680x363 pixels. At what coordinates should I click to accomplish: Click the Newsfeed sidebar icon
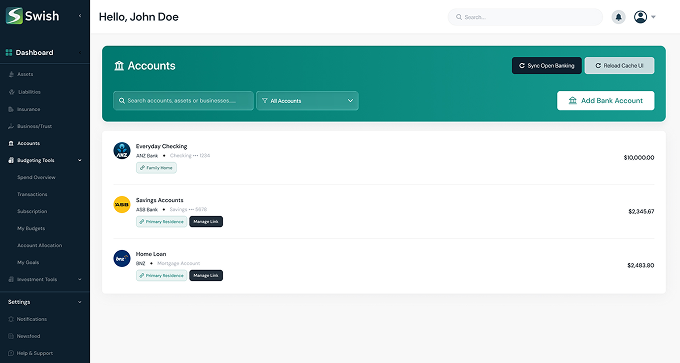click(x=11, y=336)
